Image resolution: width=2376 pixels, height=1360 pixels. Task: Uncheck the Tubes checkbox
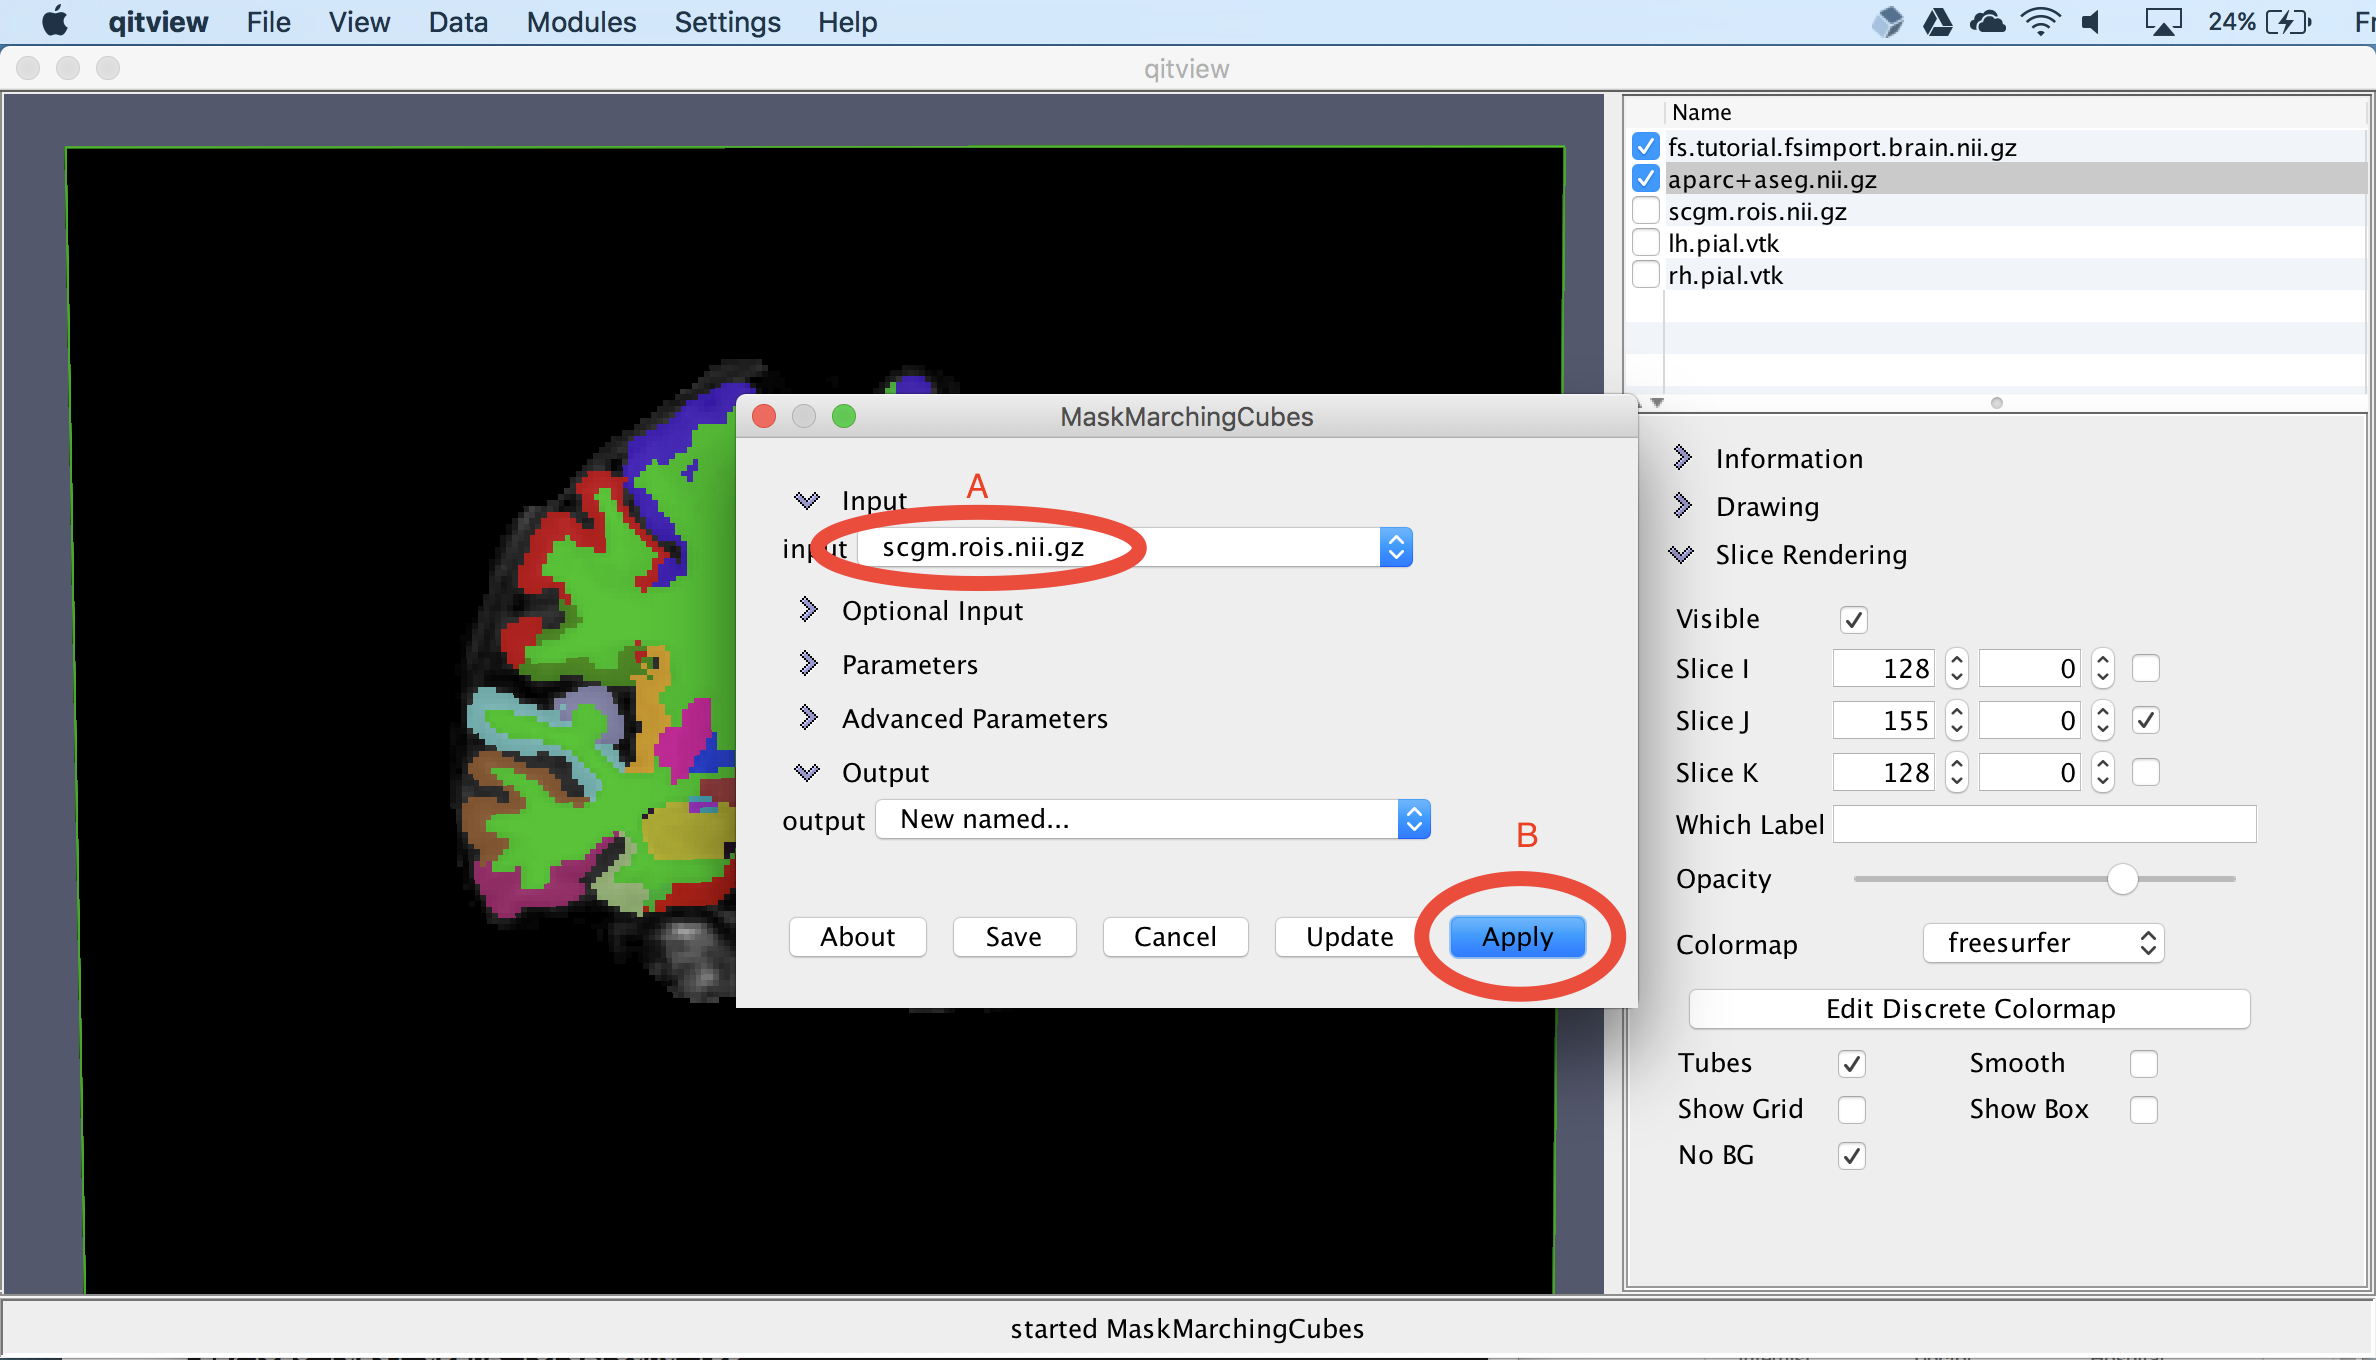coord(1852,1063)
